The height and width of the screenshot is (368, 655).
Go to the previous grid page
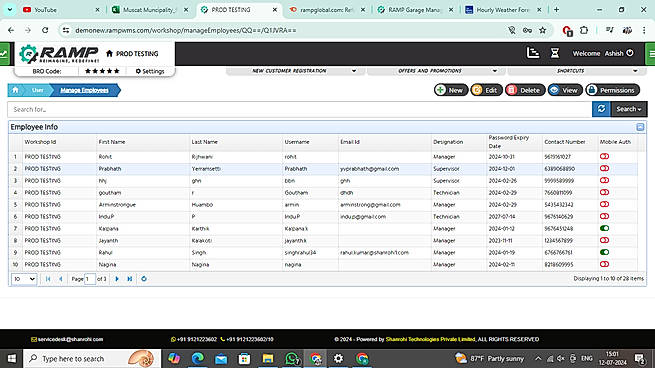point(61,279)
